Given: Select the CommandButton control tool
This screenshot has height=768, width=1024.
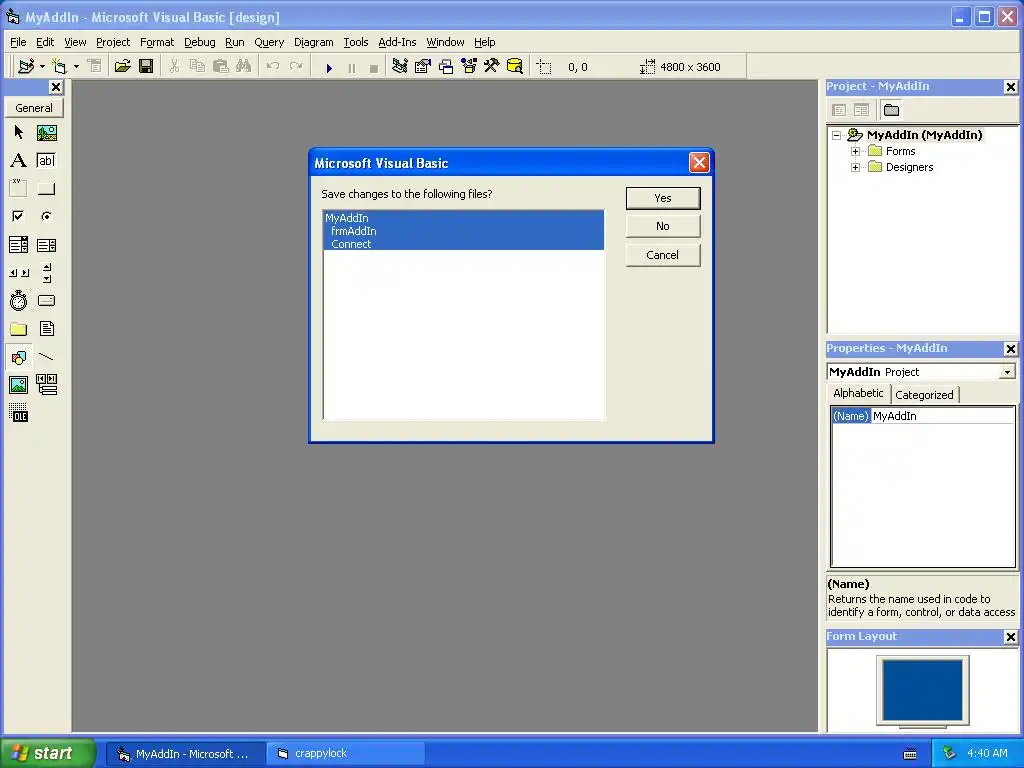Looking at the screenshot, I should 46,188.
